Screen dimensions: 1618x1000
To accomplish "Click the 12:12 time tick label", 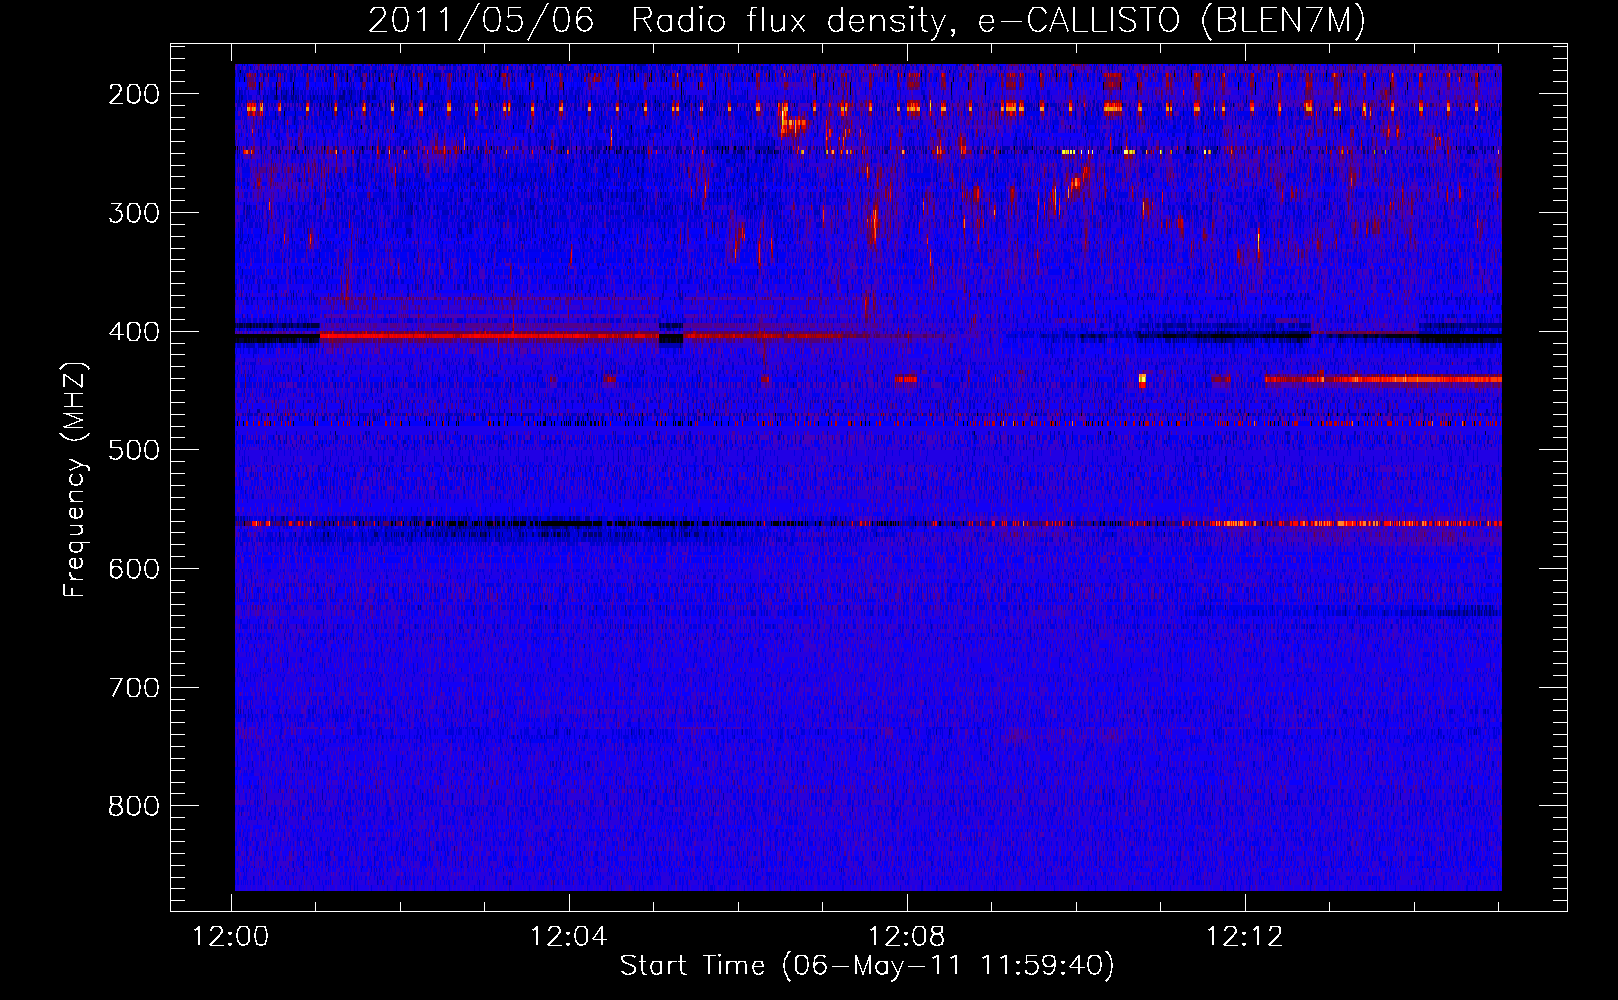I will tap(1245, 937).
